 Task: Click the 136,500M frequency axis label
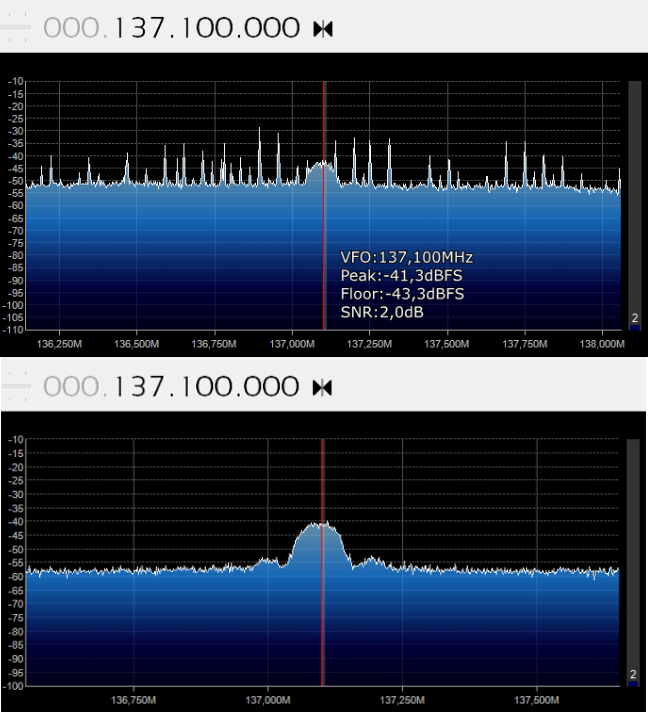[x=137, y=344]
